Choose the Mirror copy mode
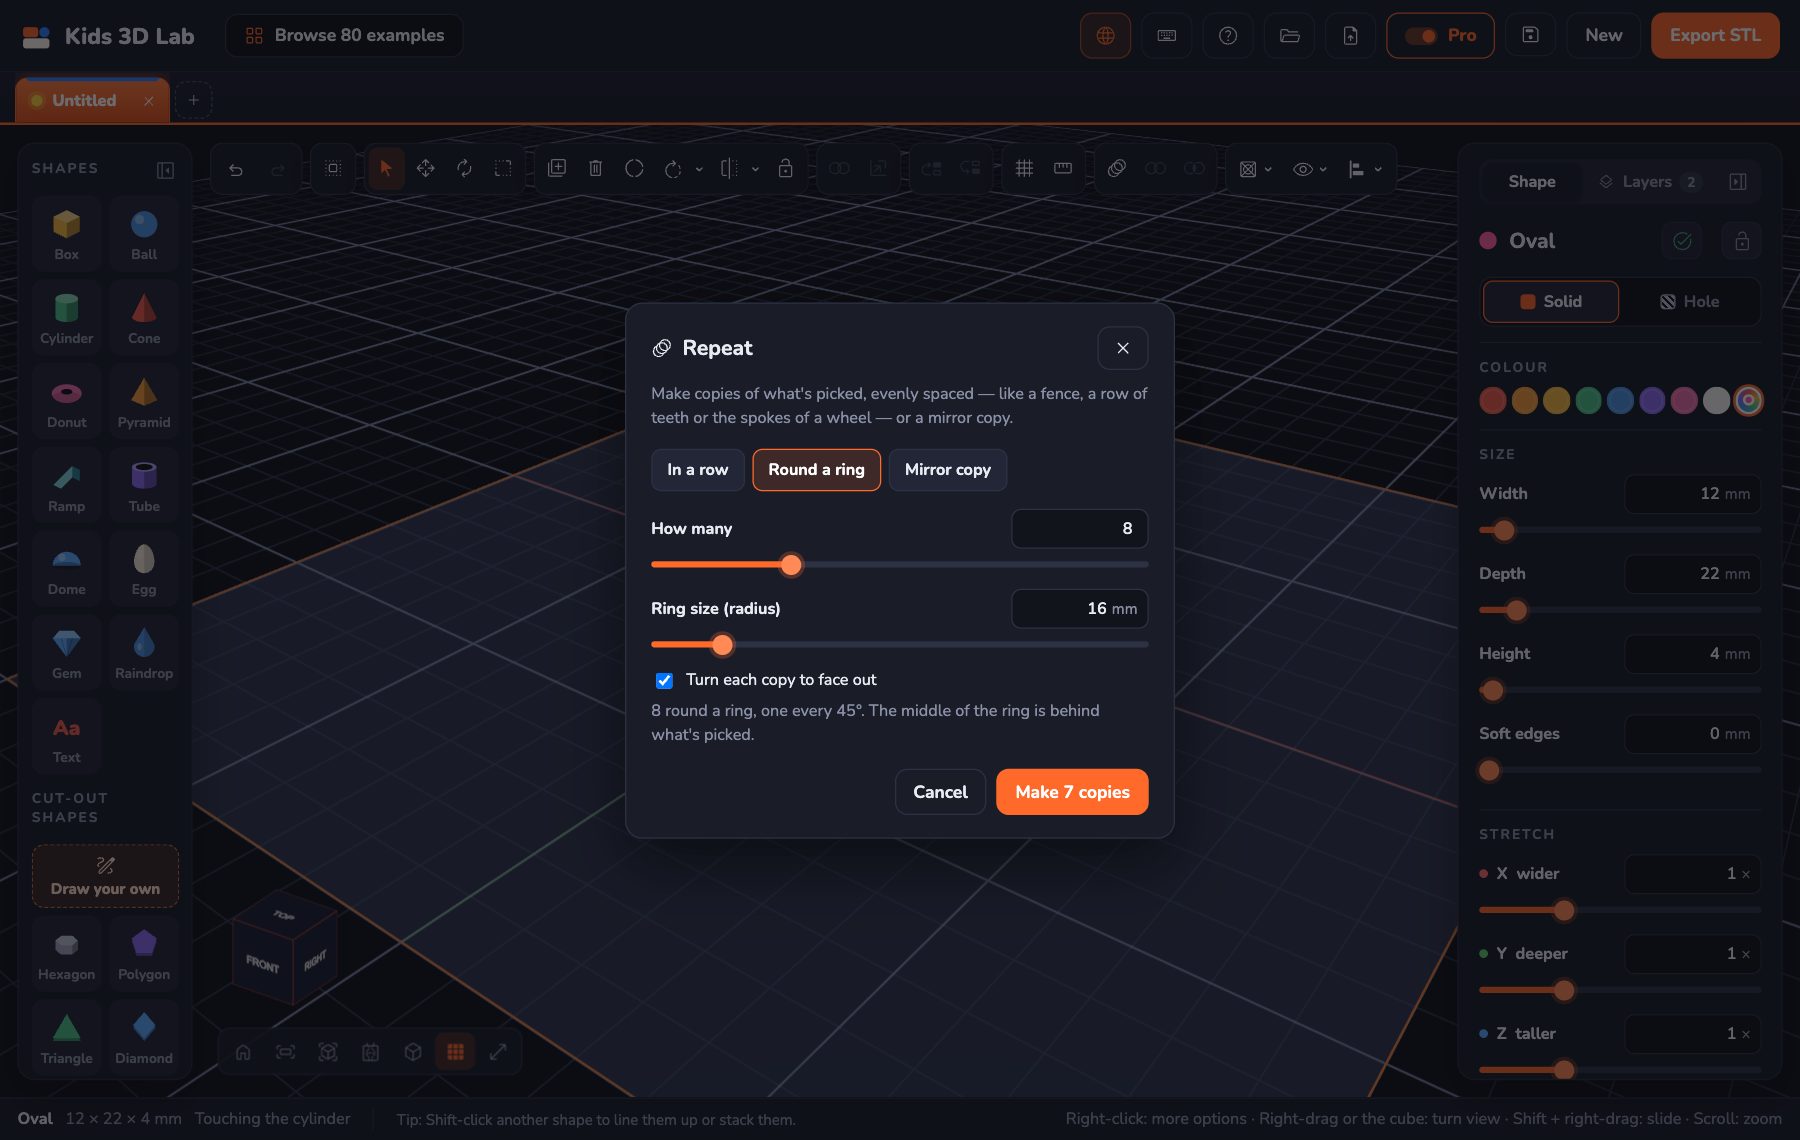The height and width of the screenshot is (1140, 1800). (947, 470)
